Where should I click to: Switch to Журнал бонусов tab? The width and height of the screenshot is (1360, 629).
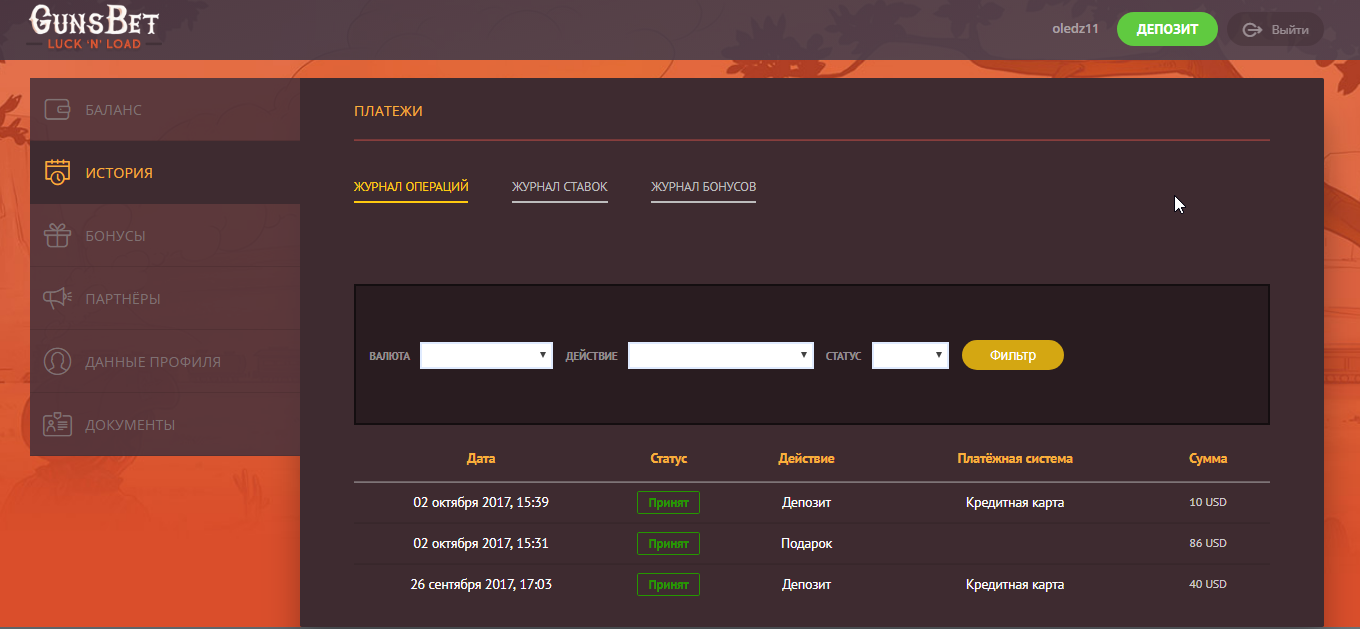pos(703,187)
